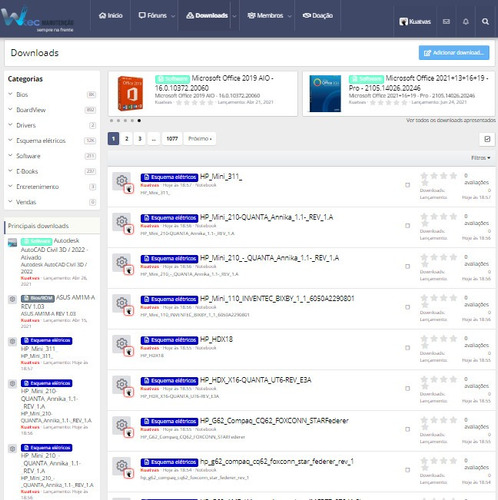Viewport: 498px width, 500px height.
Task: Expand the E-Books category chevron
Action: coord(10,171)
